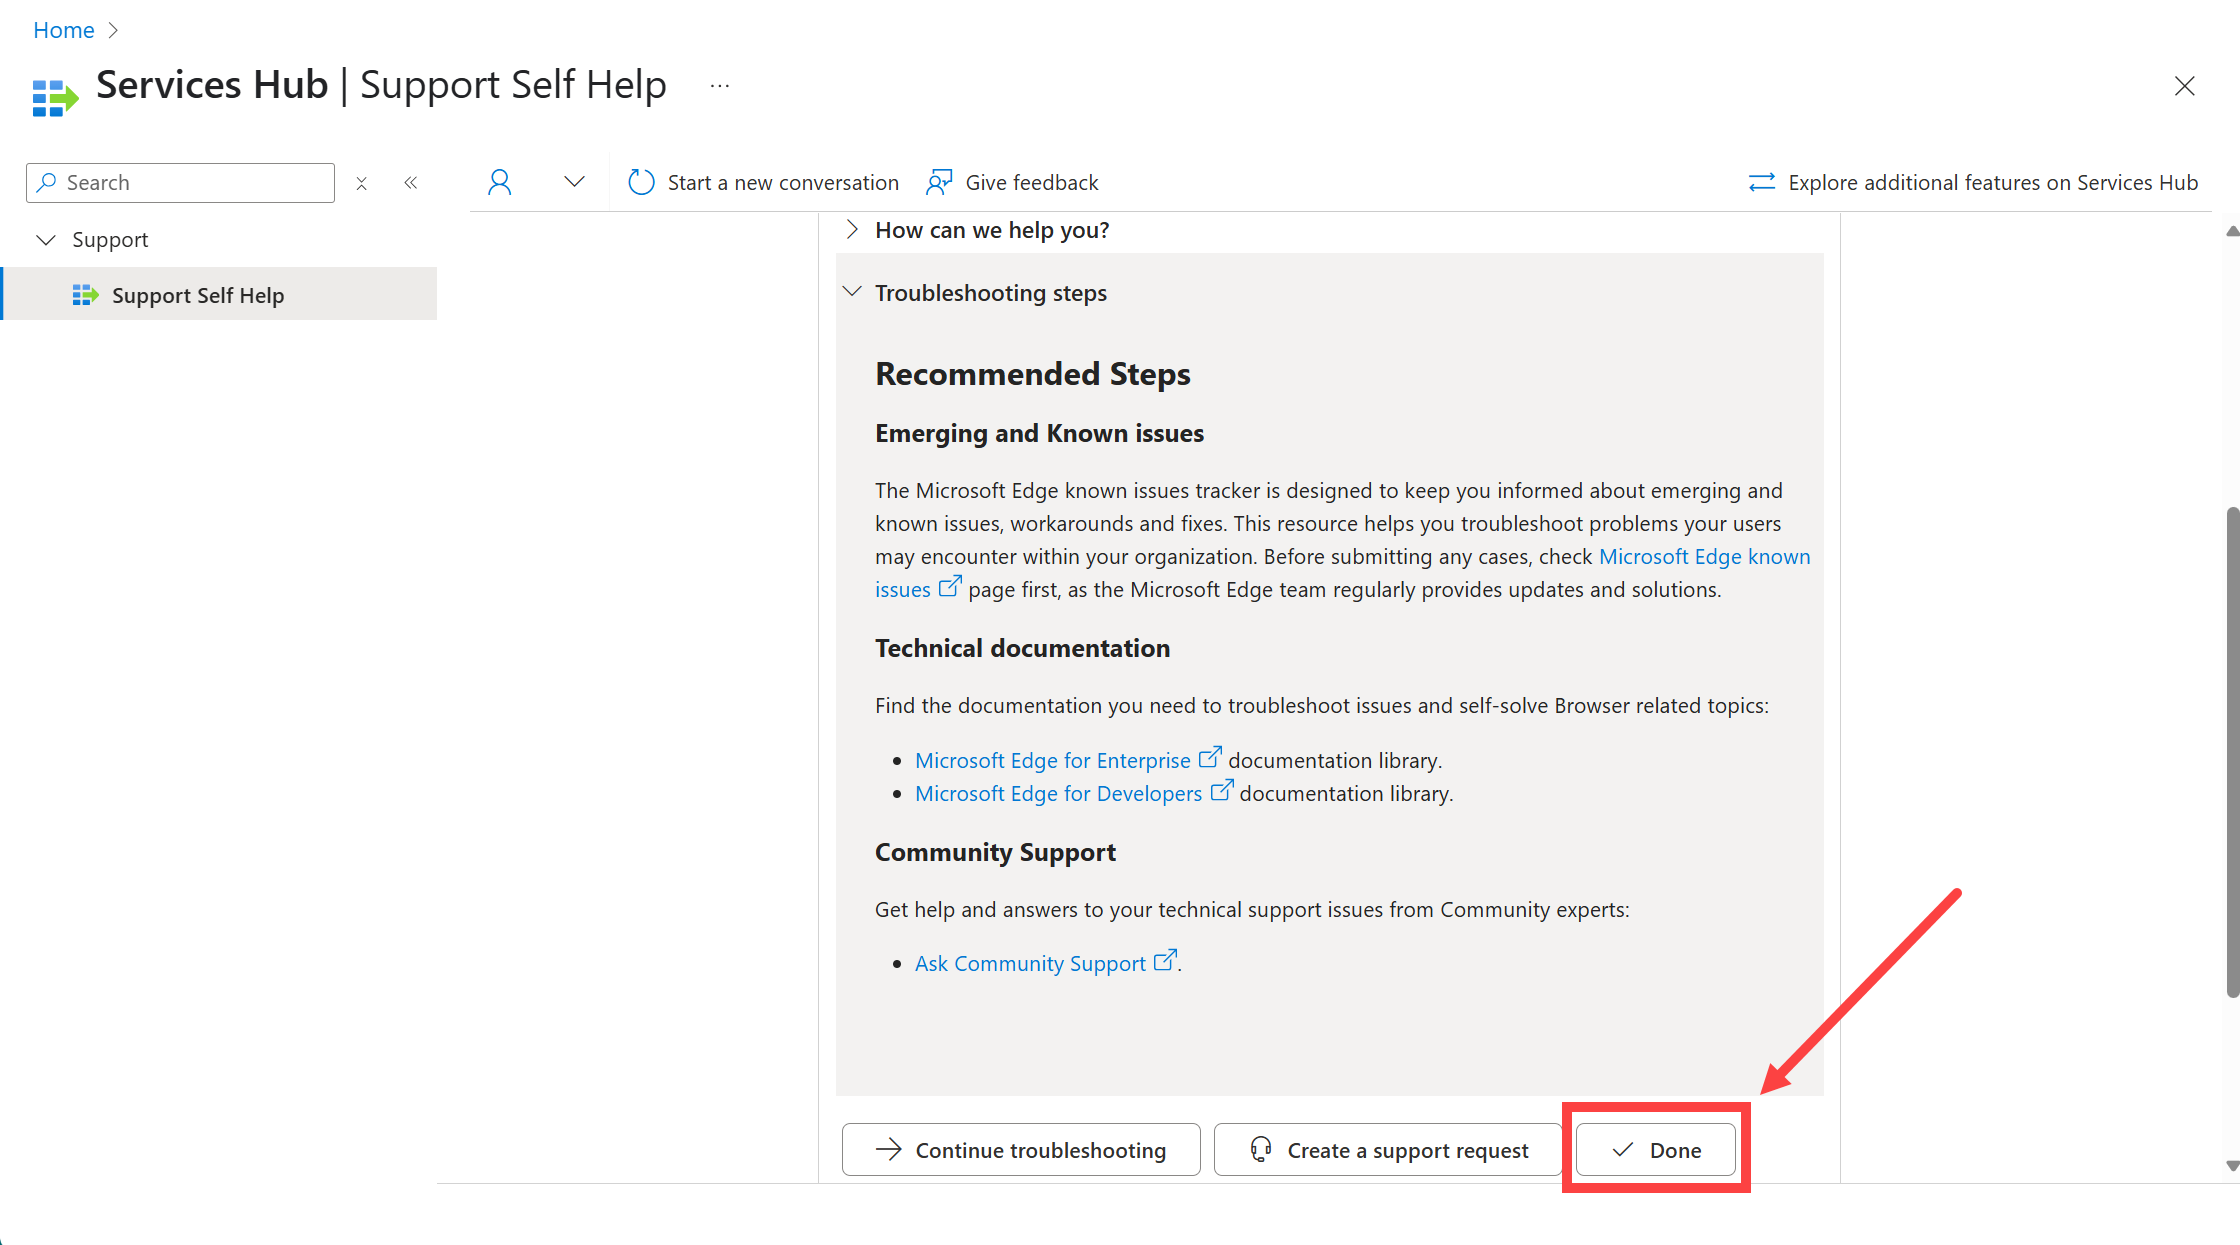Click the dropdown arrow next to profile icon
Image resolution: width=2240 pixels, height=1245 pixels.
tap(573, 181)
